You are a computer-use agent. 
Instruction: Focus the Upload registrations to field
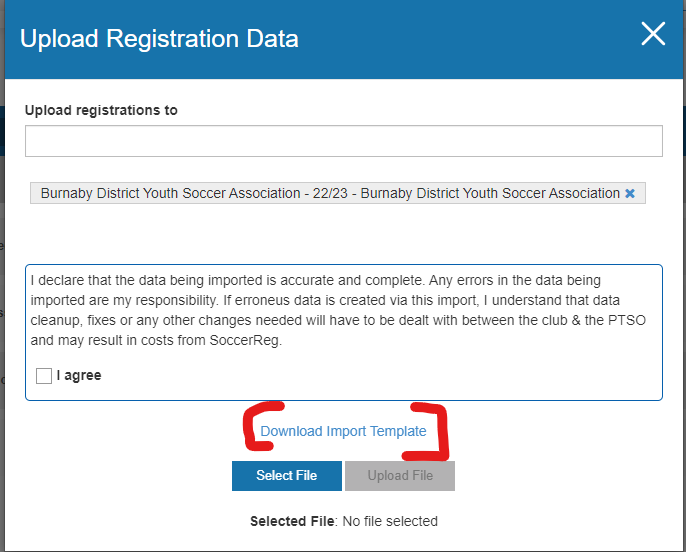click(343, 141)
